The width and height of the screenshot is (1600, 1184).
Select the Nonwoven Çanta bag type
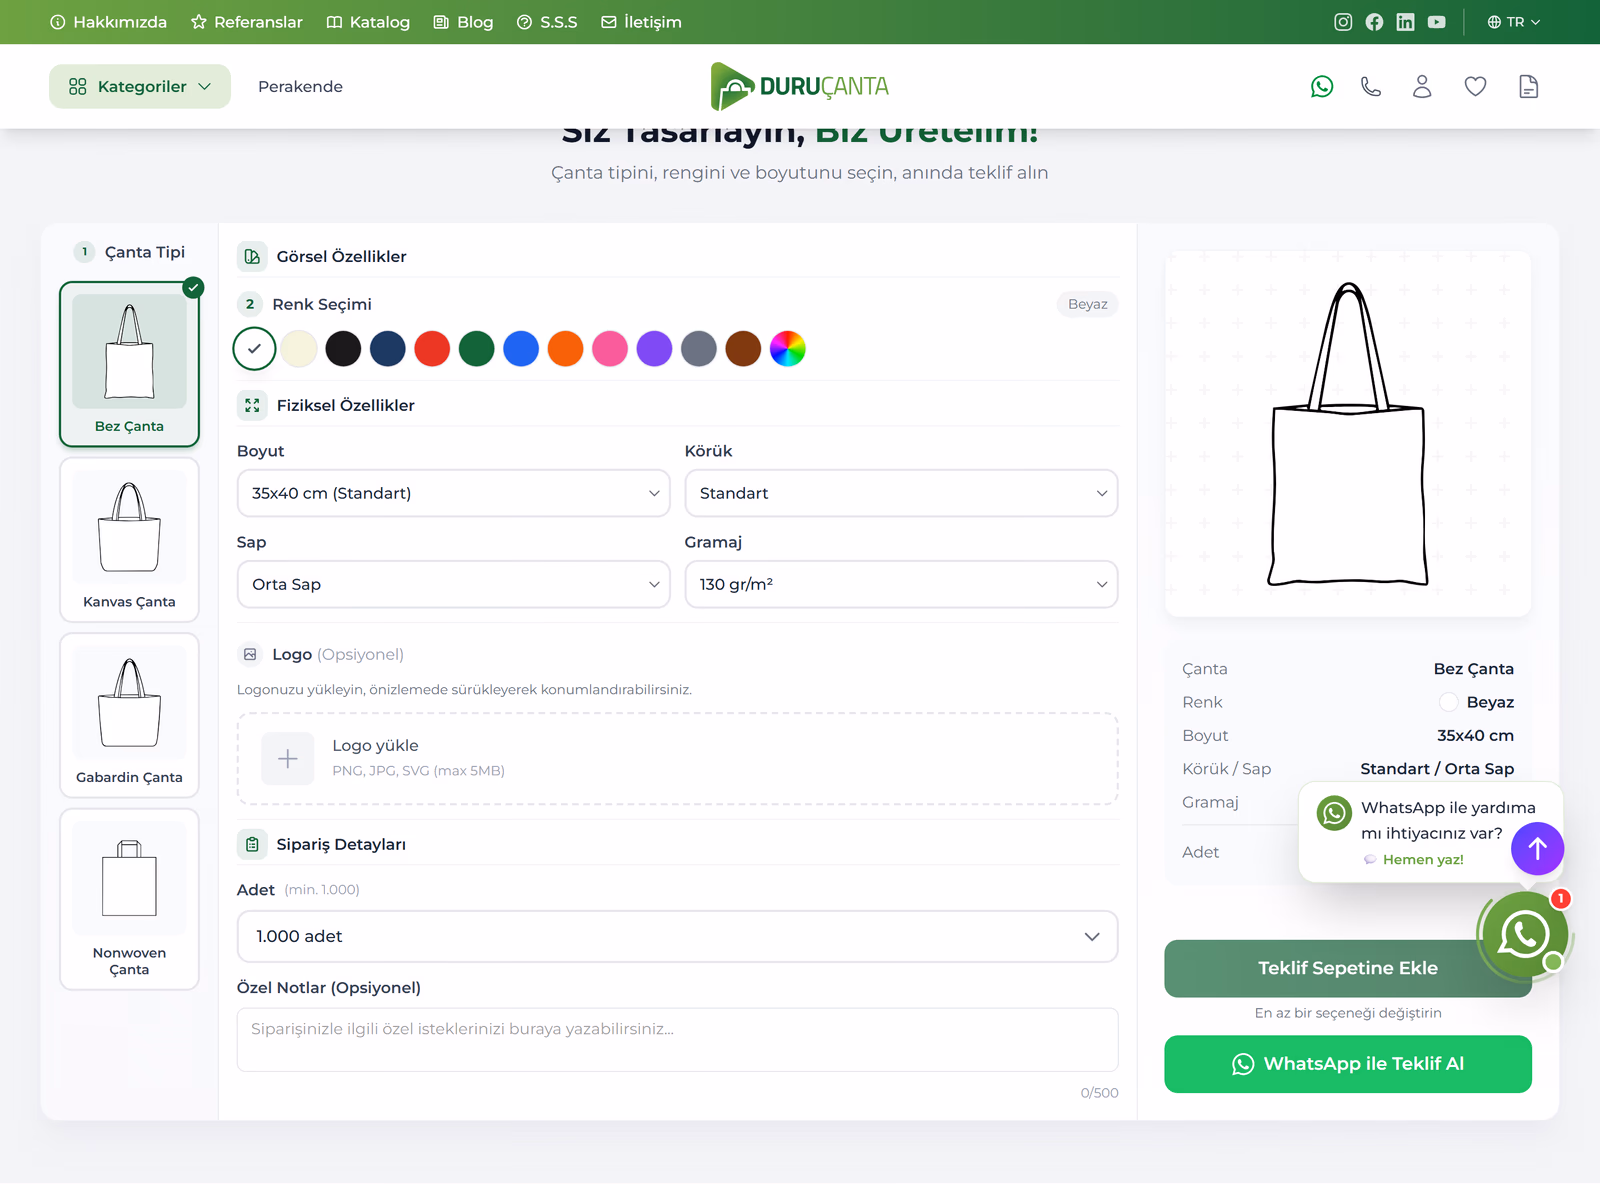pyautogui.click(x=129, y=899)
